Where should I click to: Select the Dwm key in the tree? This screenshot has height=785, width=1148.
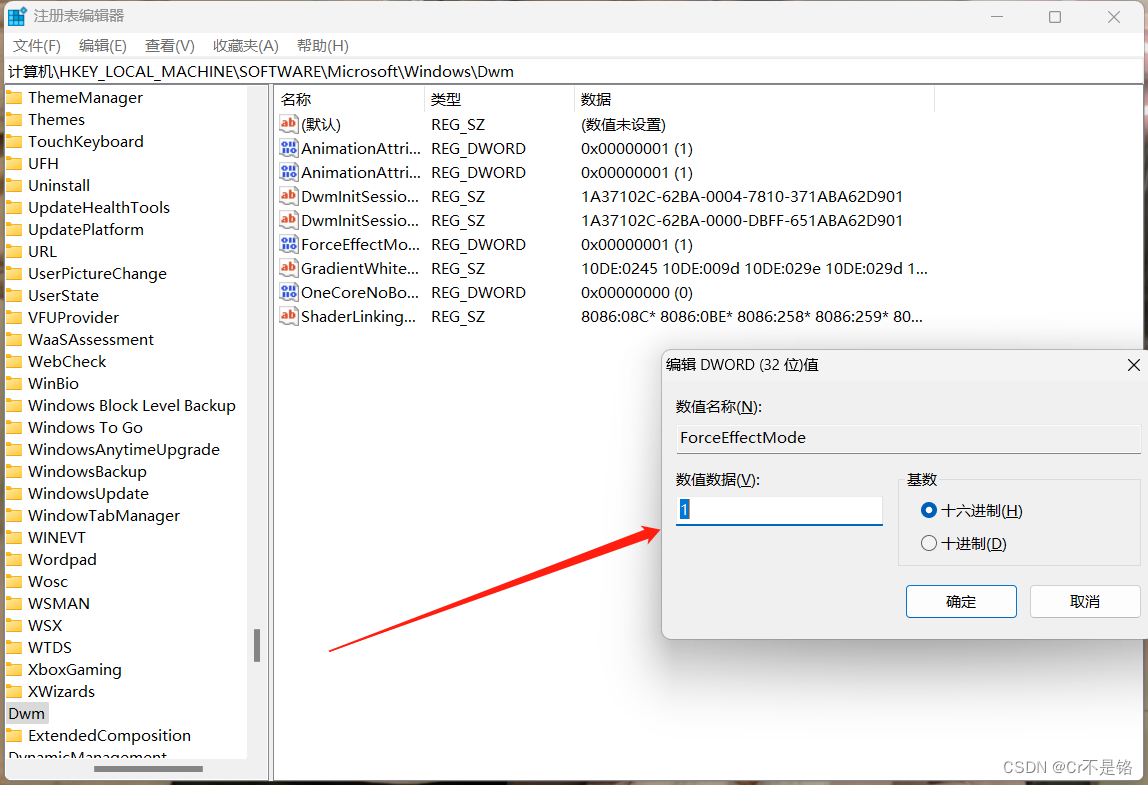pyautogui.click(x=26, y=713)
